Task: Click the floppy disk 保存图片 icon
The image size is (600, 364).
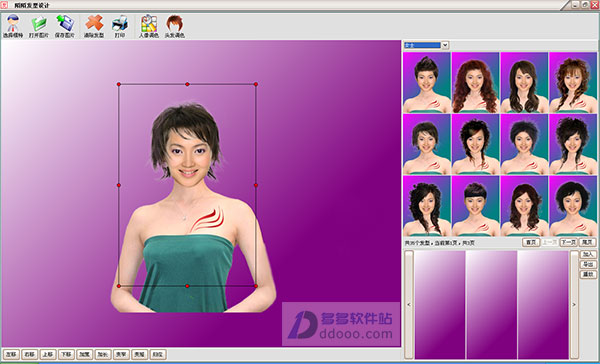Action: pos(65,26)
